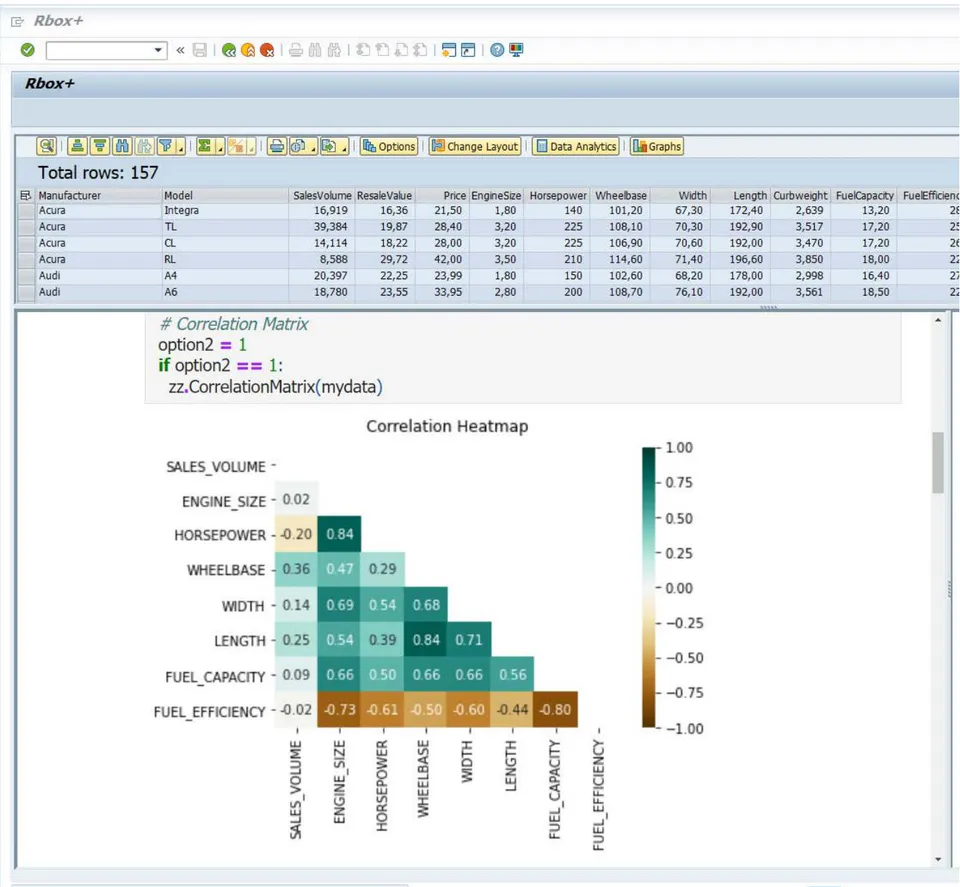
Task: Click the Previous Page icon
Action: tap(382, 50)
